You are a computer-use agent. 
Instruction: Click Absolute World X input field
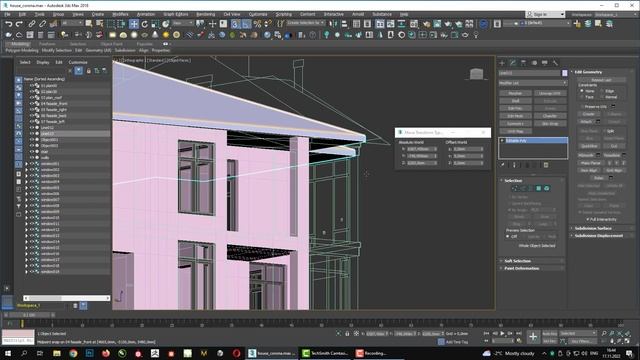421,149
